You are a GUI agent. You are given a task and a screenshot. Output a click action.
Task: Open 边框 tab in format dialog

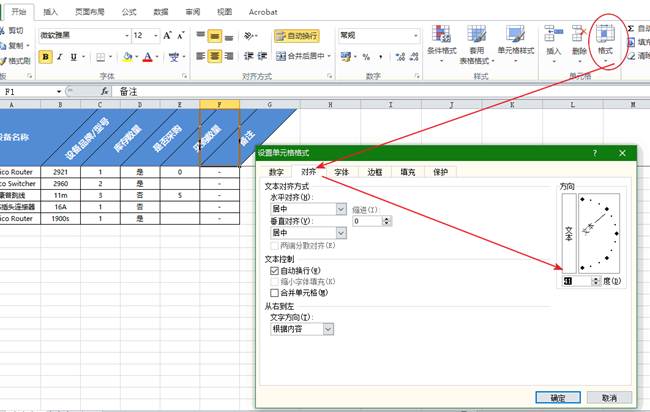[375, 172]
